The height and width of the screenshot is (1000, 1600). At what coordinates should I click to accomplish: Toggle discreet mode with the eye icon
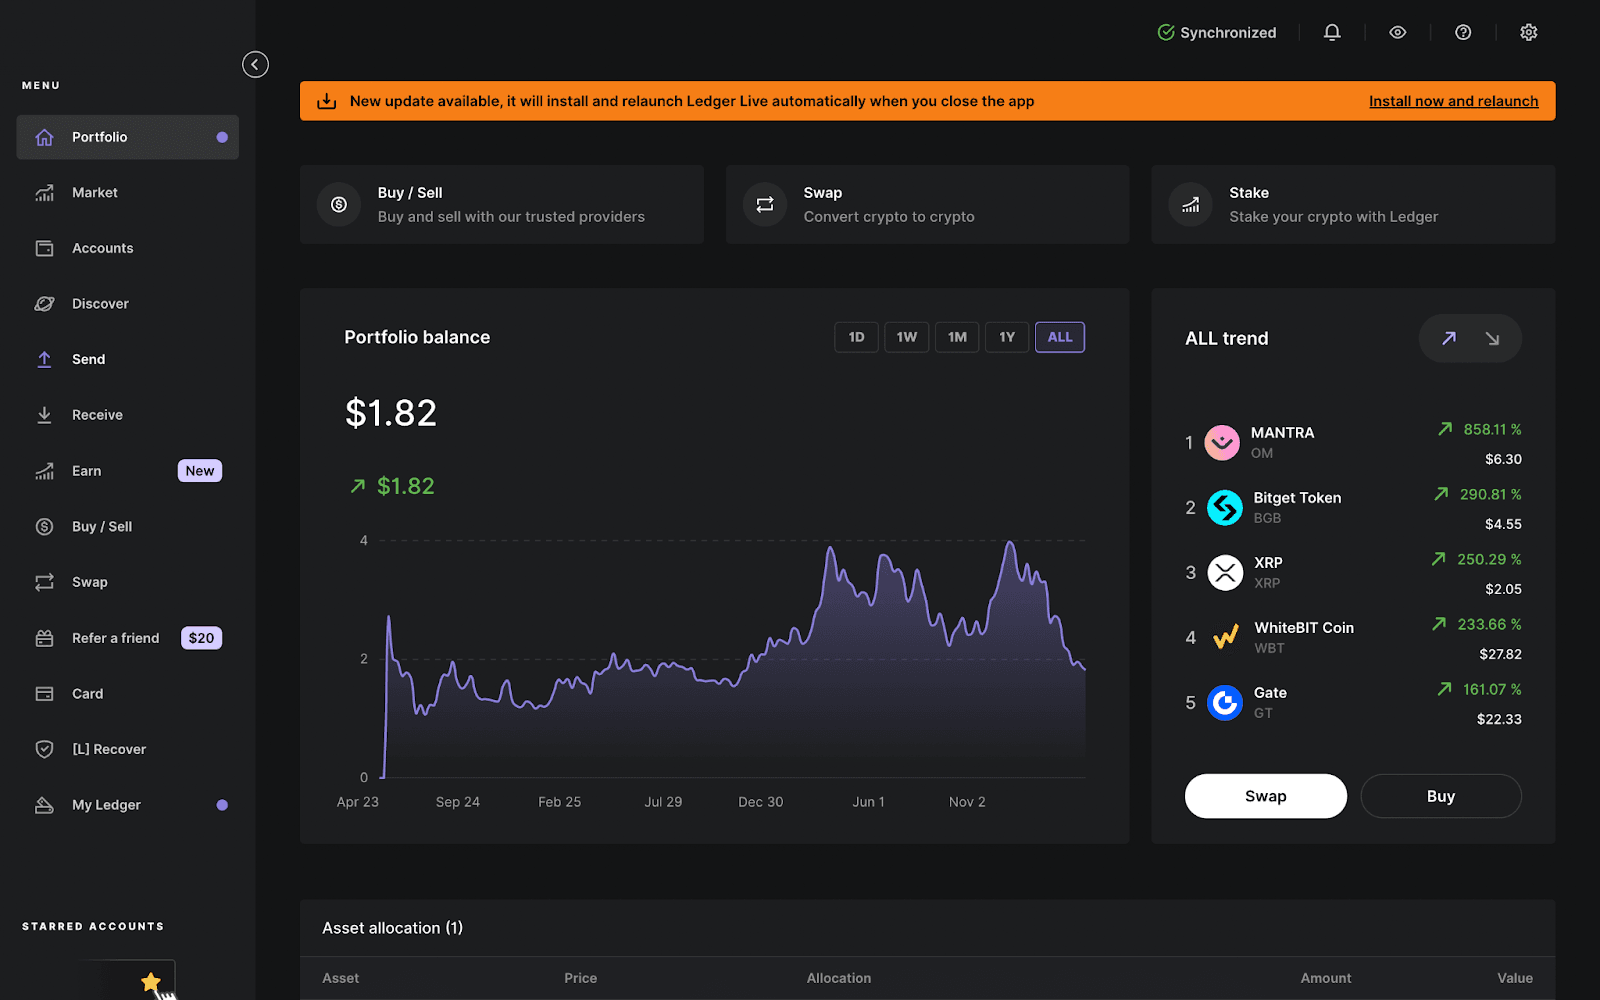(x=1396, y=32)
